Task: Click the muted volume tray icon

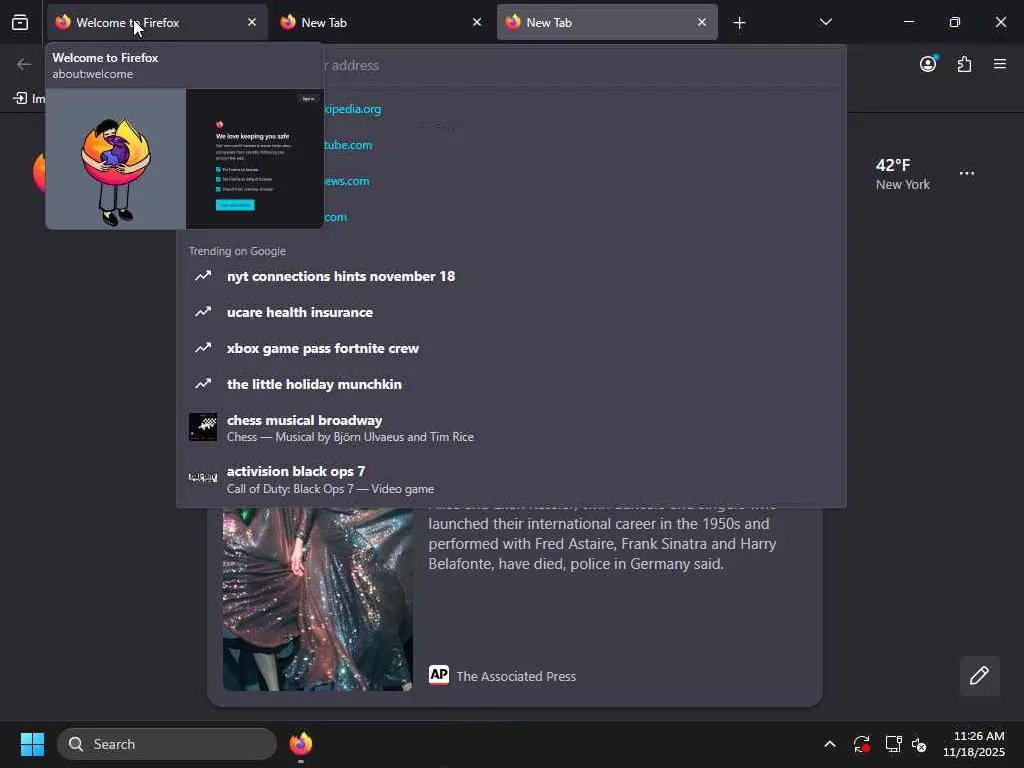Action: (x=920, y=744)
